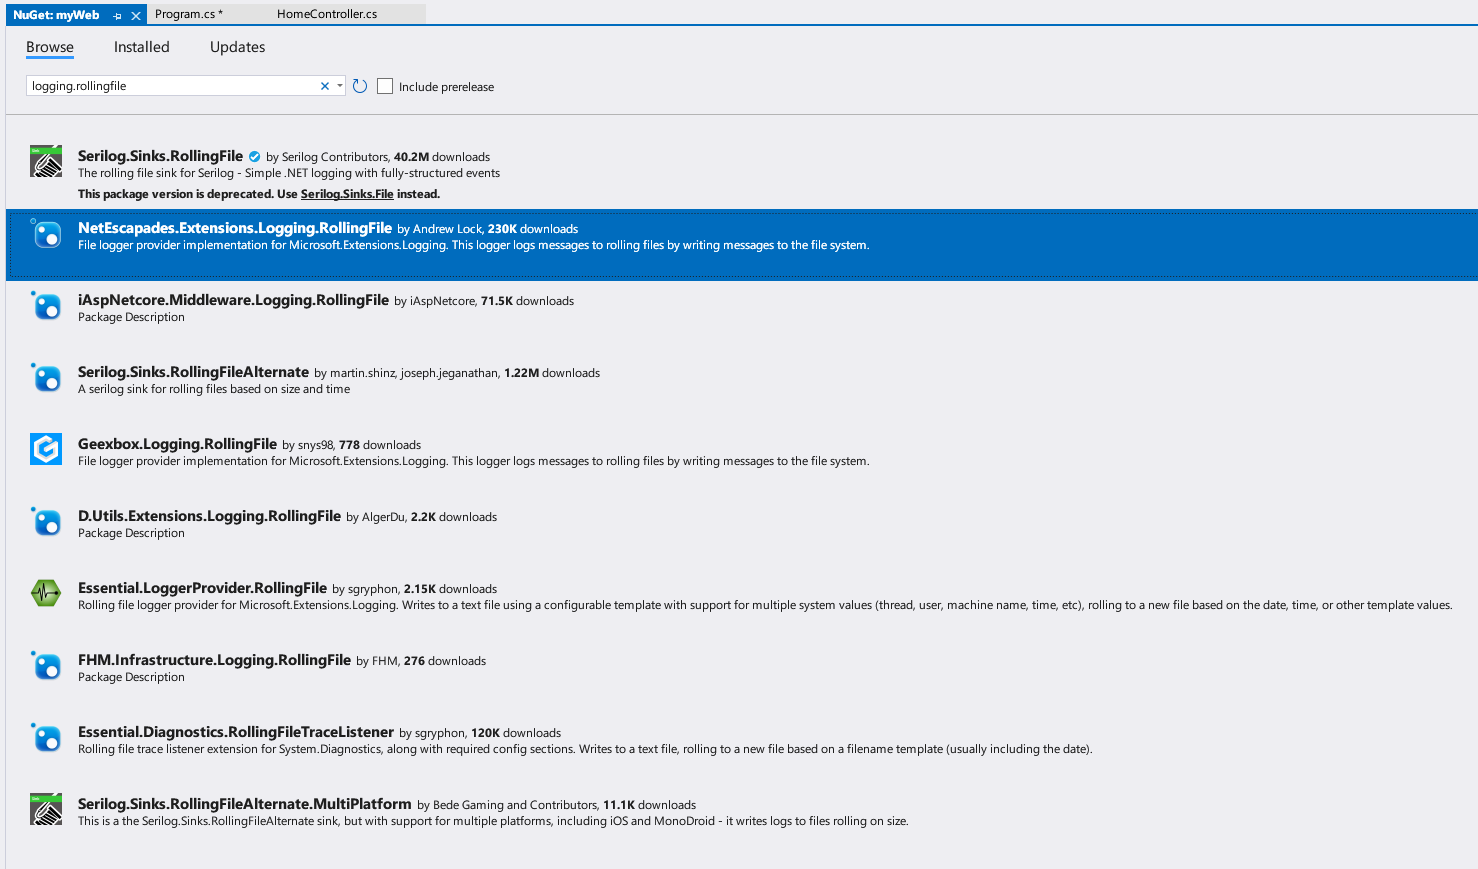Click the verified badge beside Serilog.Sinks.RollingFile
1478x869 pixels.
(254, 157)
